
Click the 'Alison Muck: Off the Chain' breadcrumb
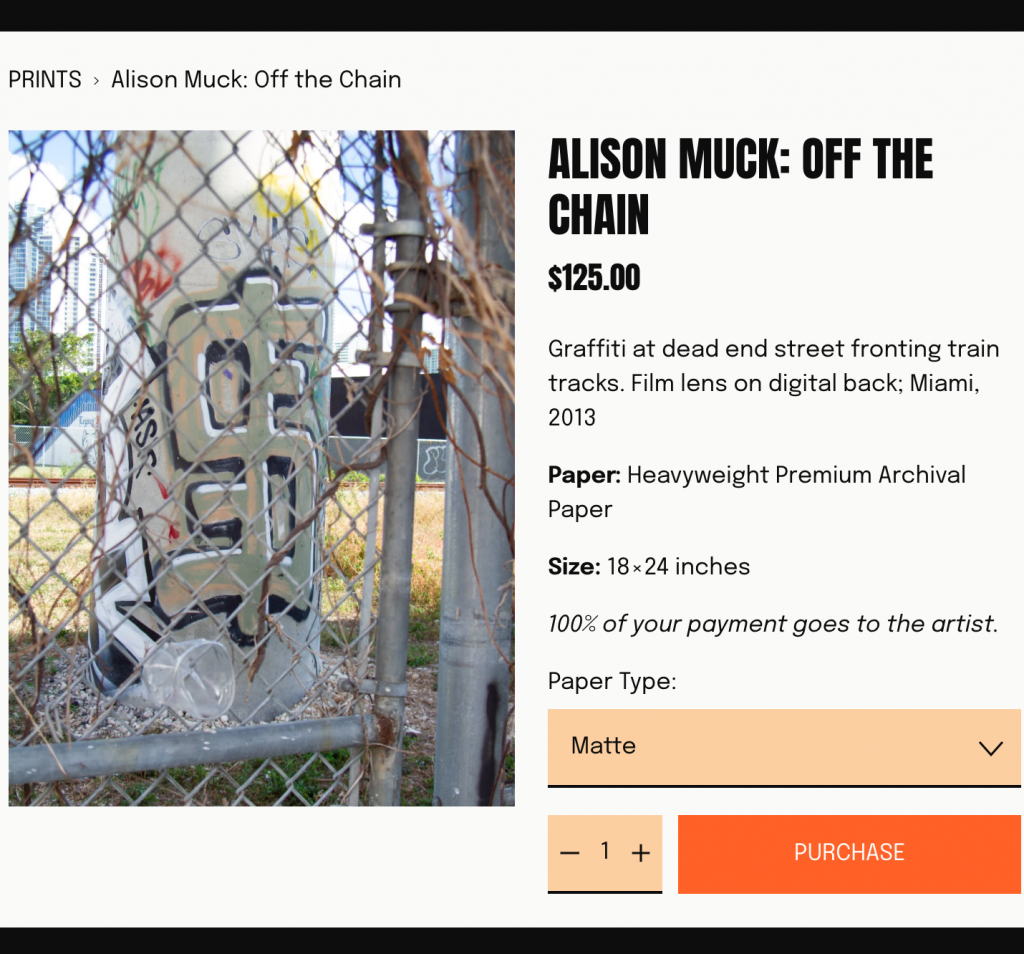[256, 80]
